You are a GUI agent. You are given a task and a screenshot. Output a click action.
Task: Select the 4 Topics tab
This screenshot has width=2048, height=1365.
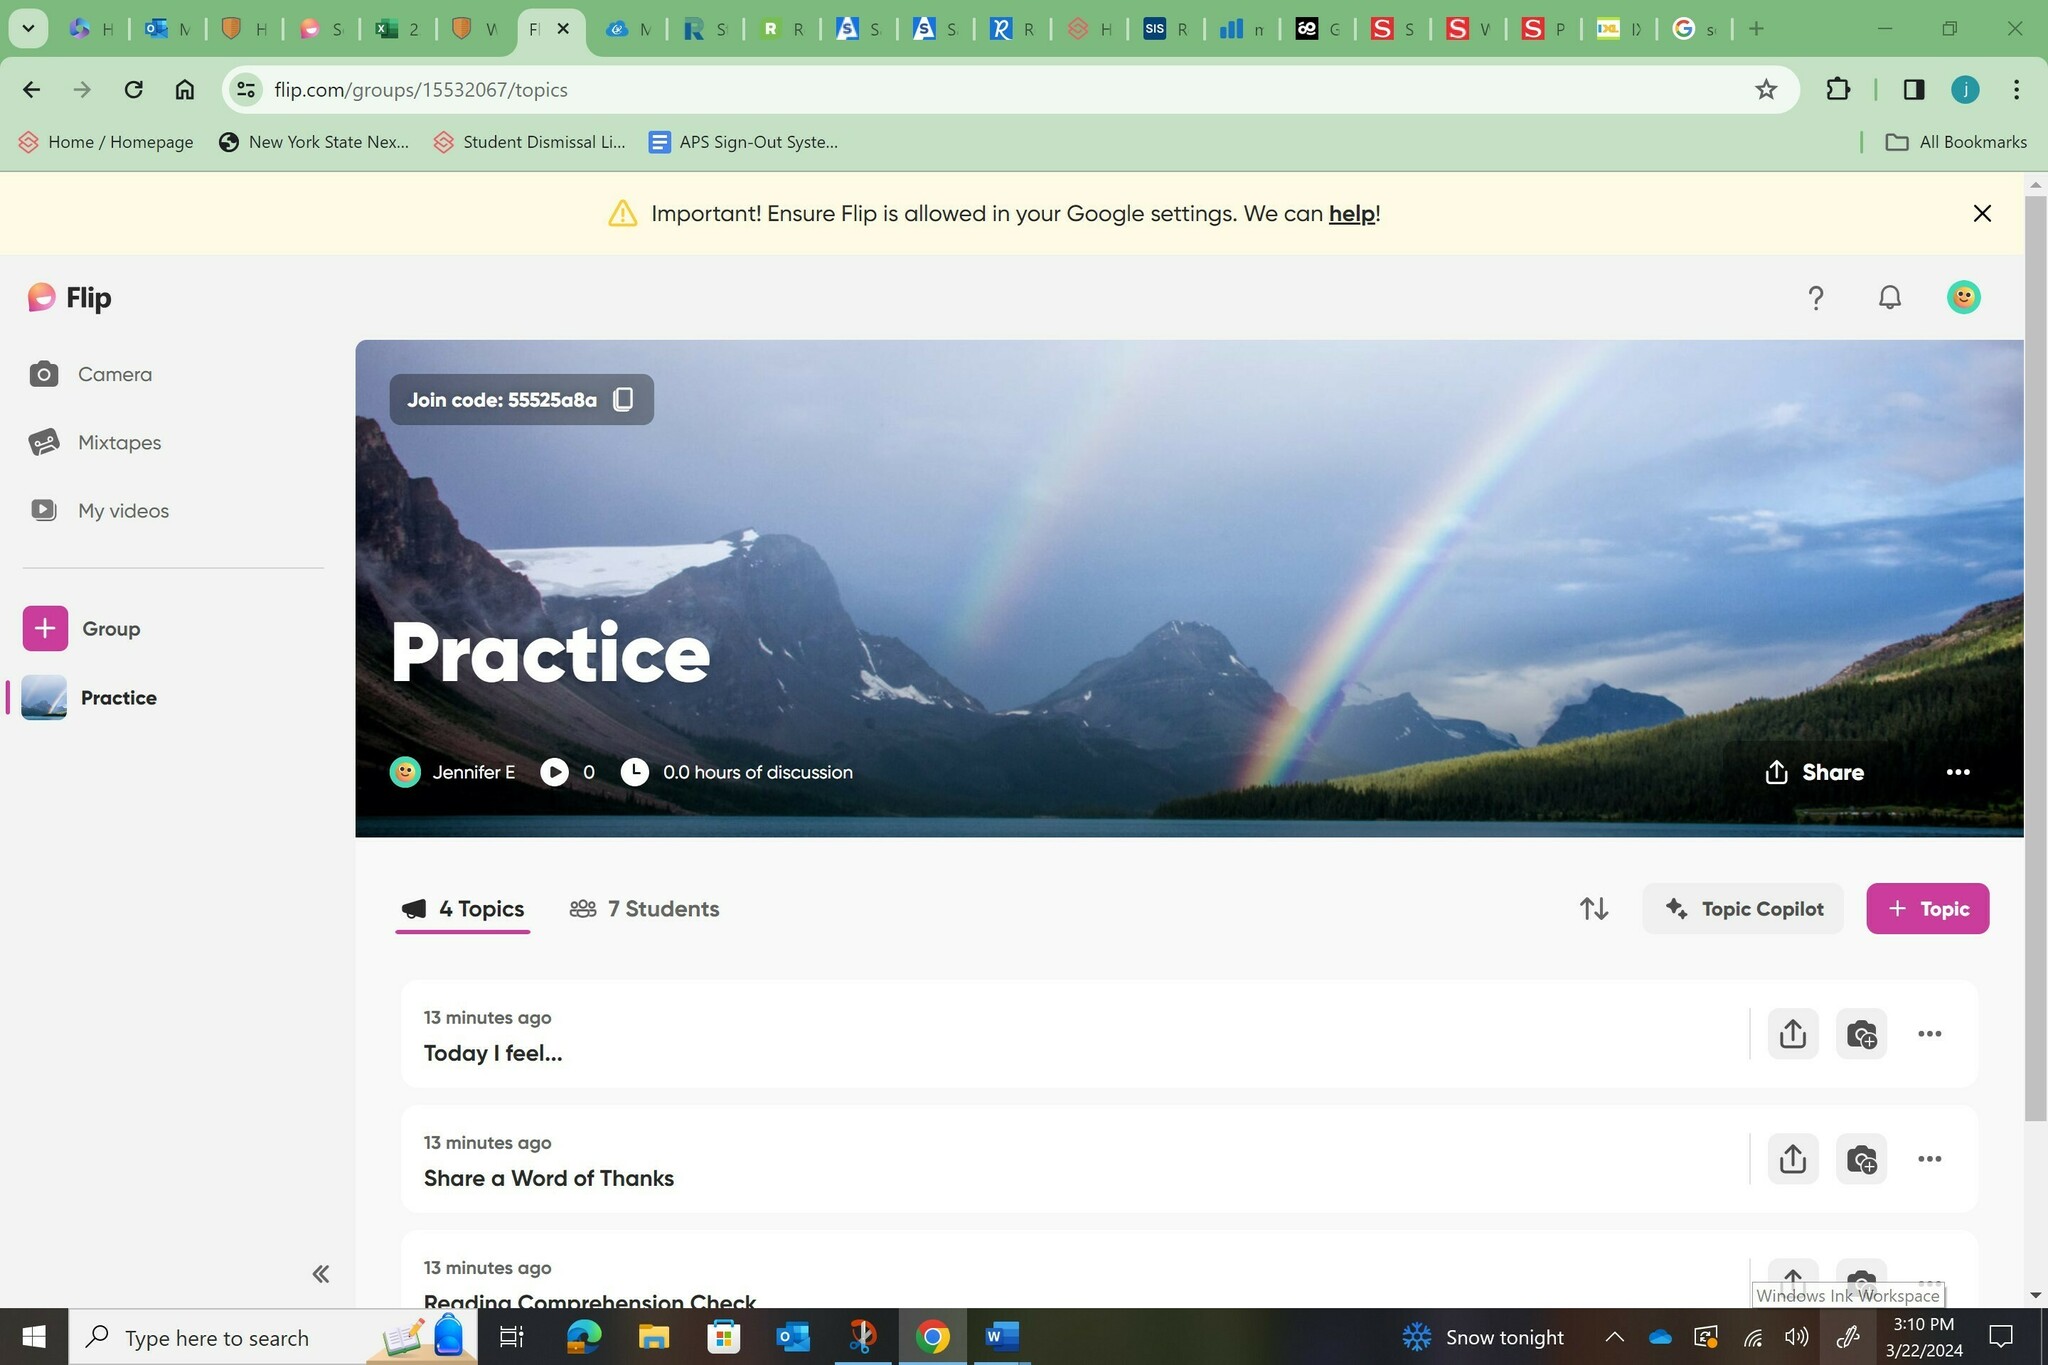pos(463,909)
